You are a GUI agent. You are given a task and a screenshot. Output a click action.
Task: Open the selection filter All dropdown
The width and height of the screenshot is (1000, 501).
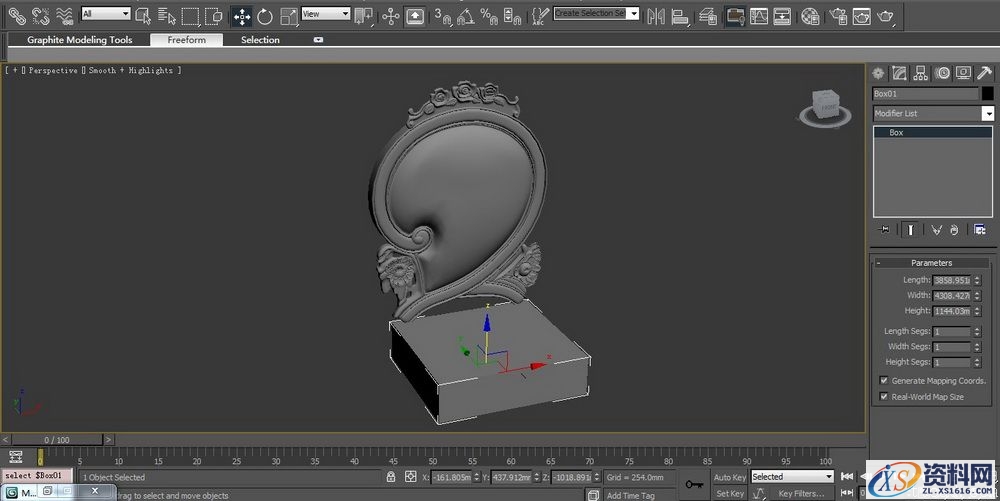pyautogui.click(x=105, y=14)
